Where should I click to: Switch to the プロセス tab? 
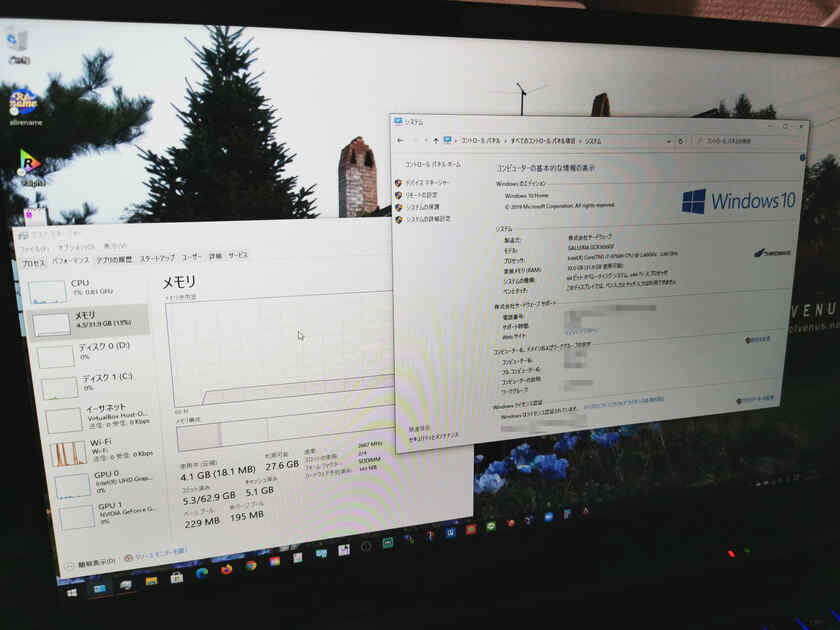pos(33,262)
